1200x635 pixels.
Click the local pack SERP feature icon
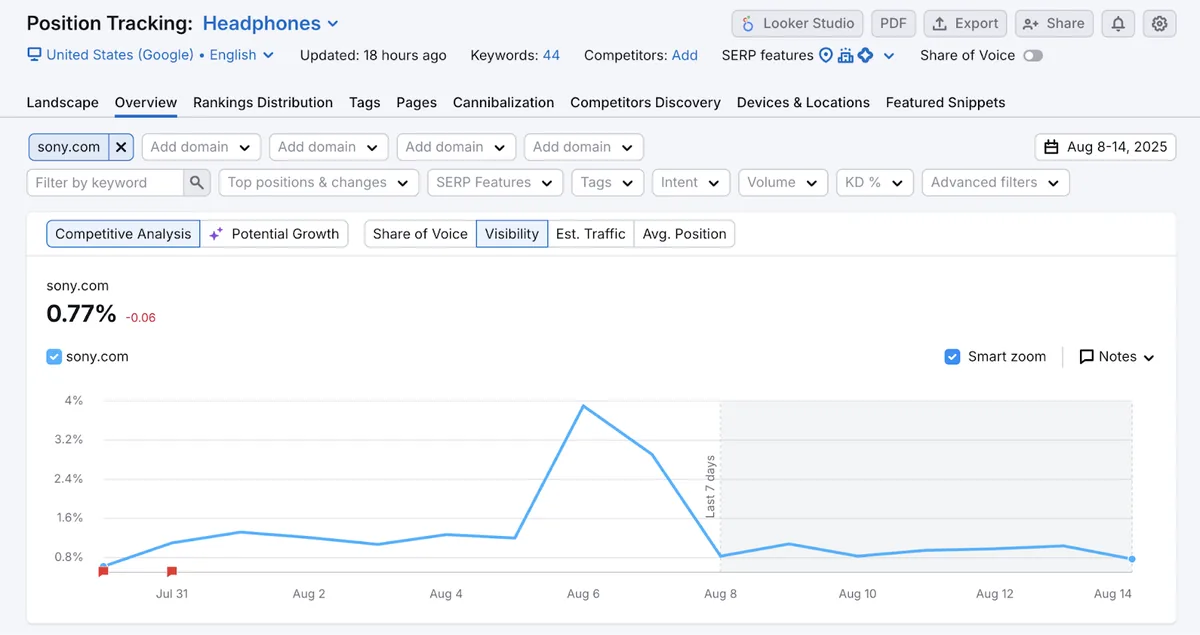[x=846, y=55]
